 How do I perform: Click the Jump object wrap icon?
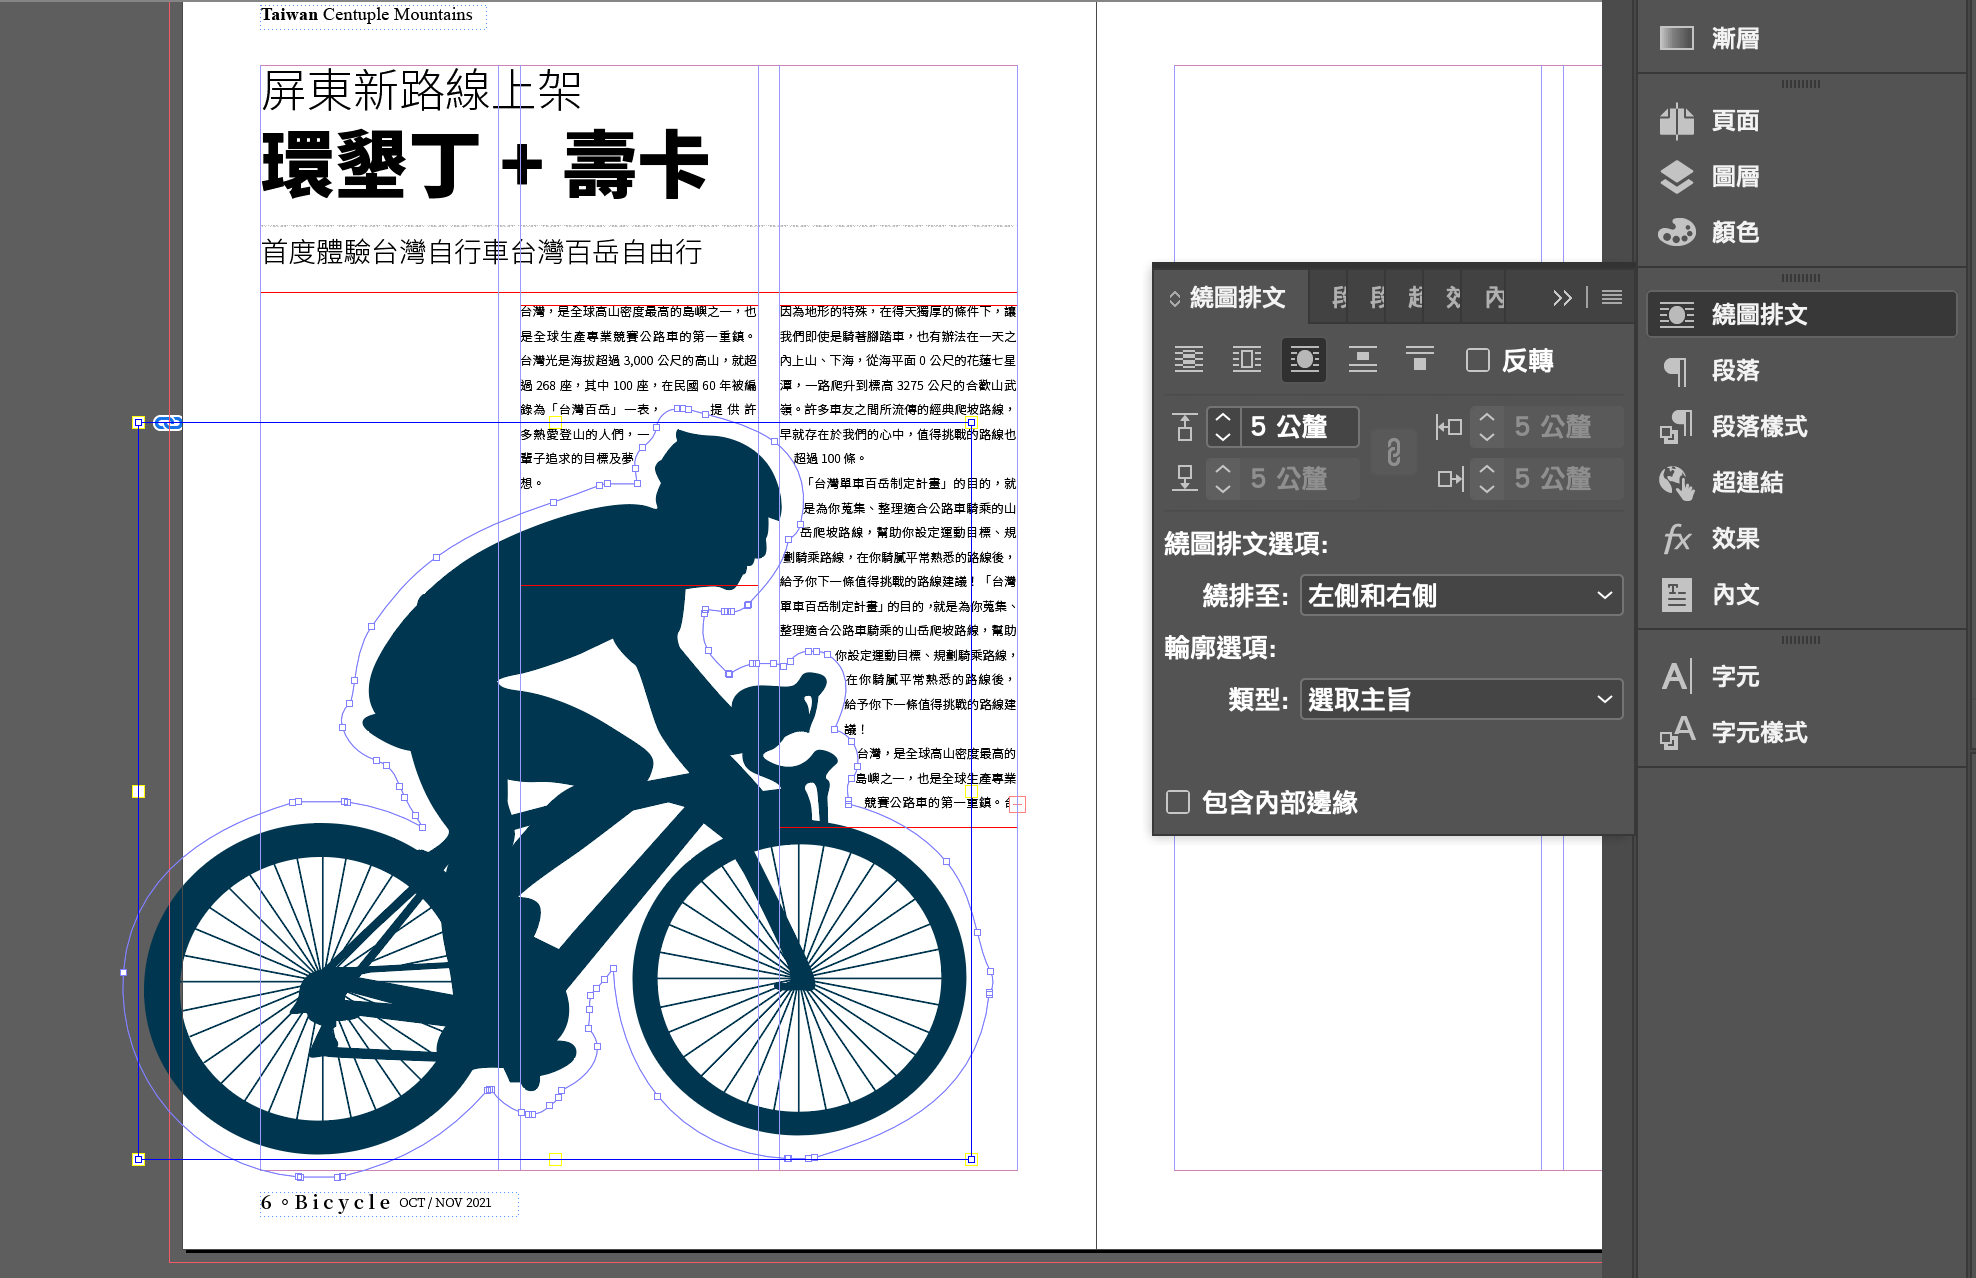1362,360
